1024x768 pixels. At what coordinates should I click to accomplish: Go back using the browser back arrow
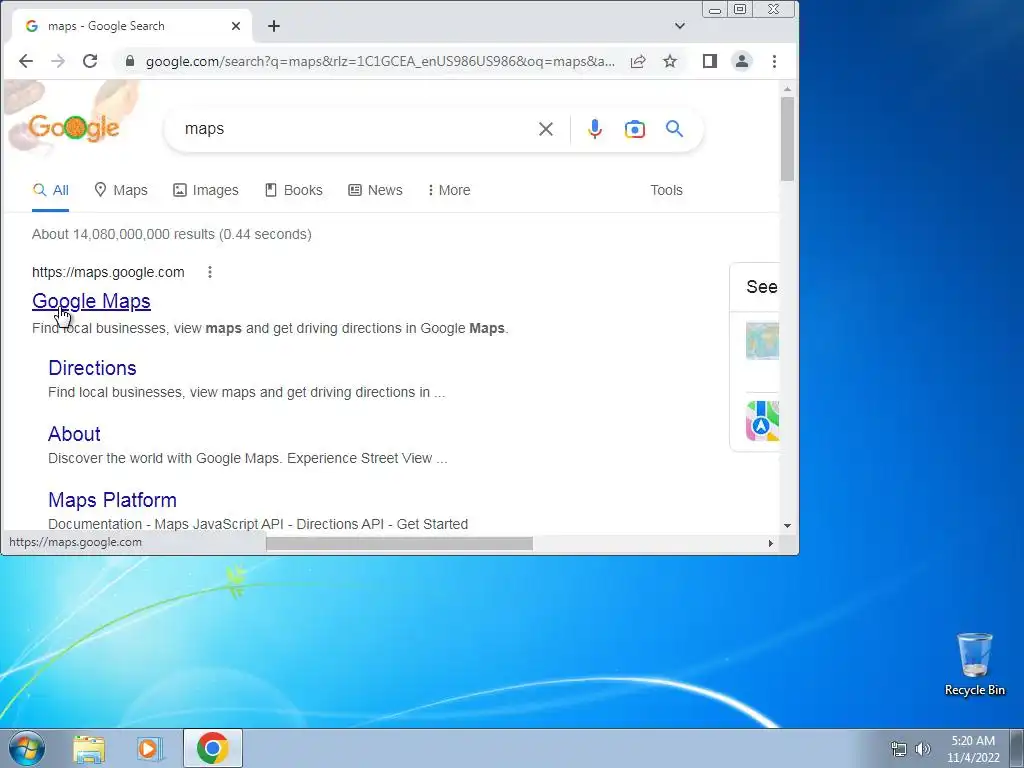(25, 61)
